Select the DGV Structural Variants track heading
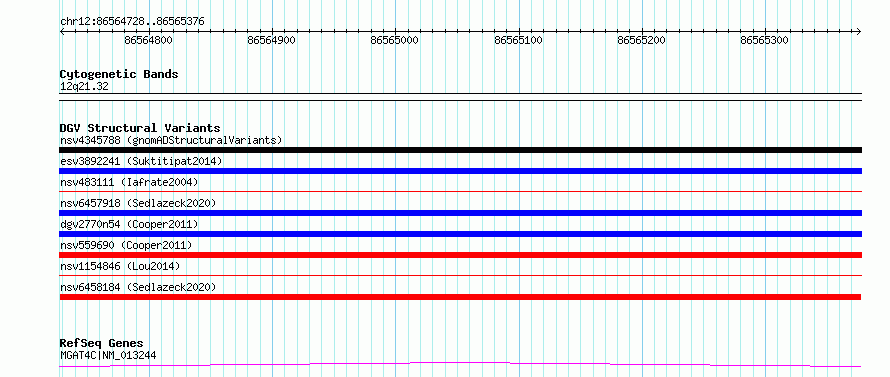Image resolution: width=890 pixels, height=377 pixels. point(140,128)
